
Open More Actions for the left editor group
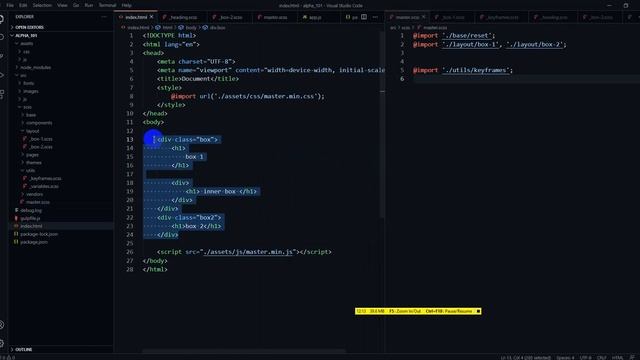[375, 17]
